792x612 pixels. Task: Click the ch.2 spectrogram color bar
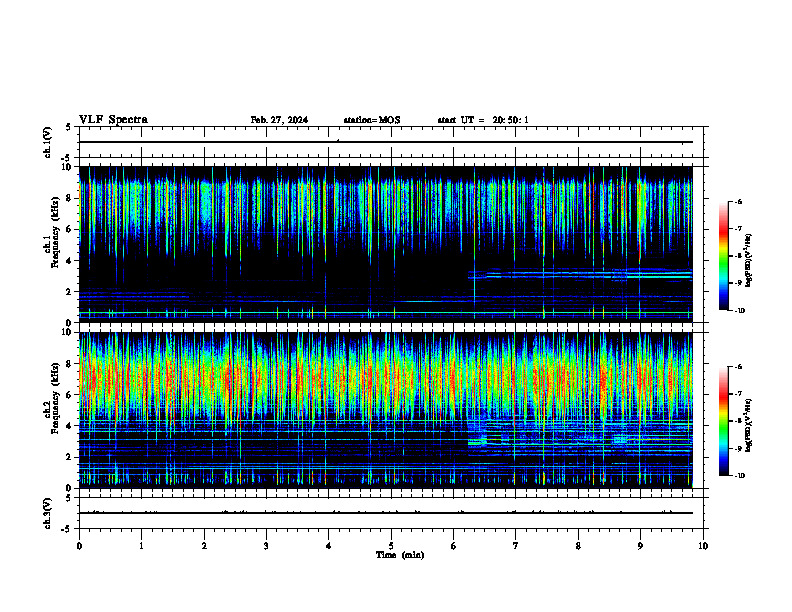(x=723, y=421)
